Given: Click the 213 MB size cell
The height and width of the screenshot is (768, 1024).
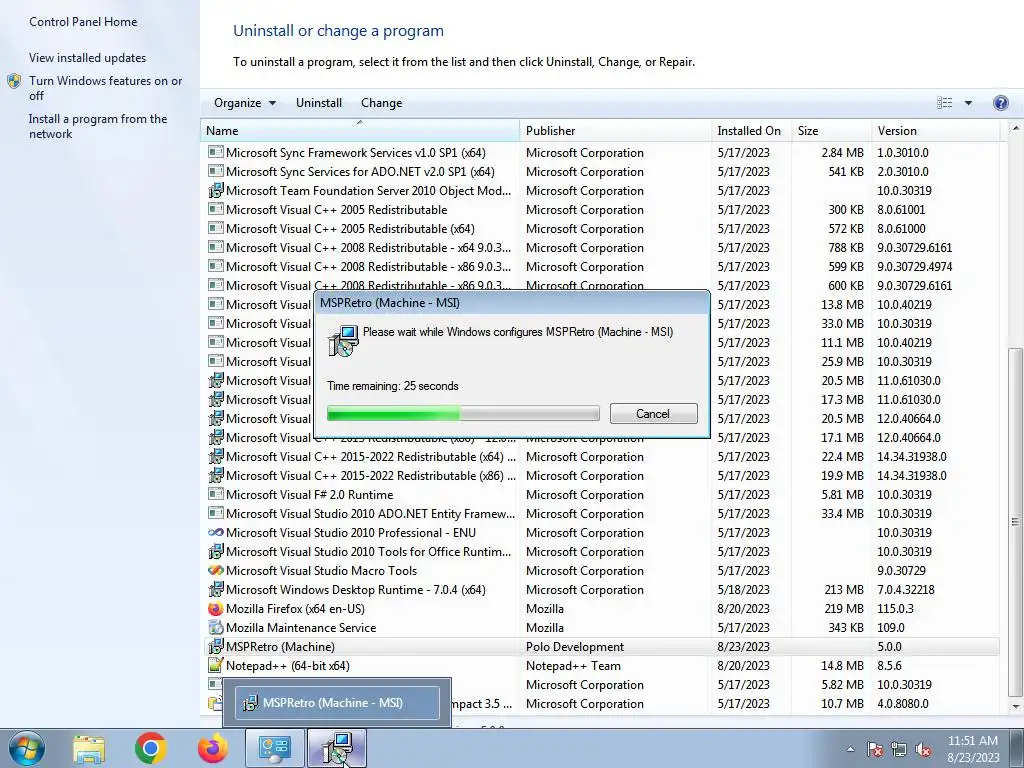Looking at the screenshot, I should 843,589.
